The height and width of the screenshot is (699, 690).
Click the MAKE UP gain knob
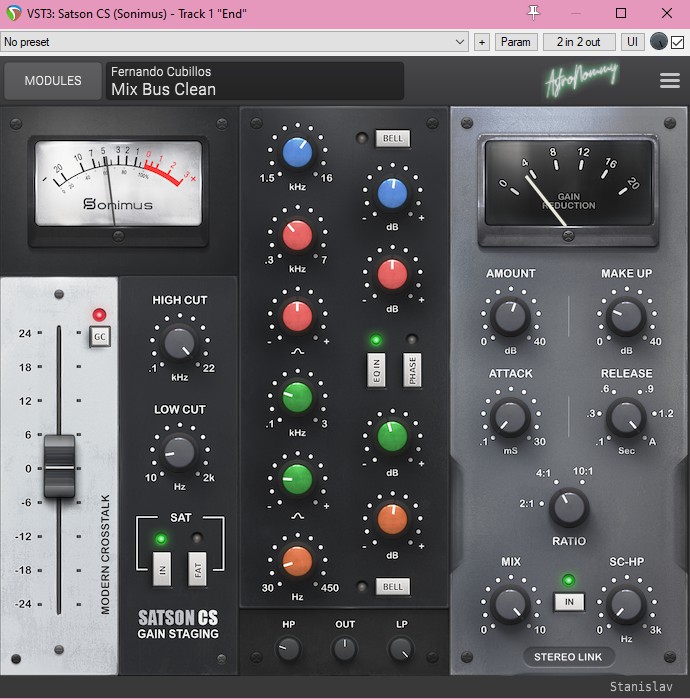point(626,317)
